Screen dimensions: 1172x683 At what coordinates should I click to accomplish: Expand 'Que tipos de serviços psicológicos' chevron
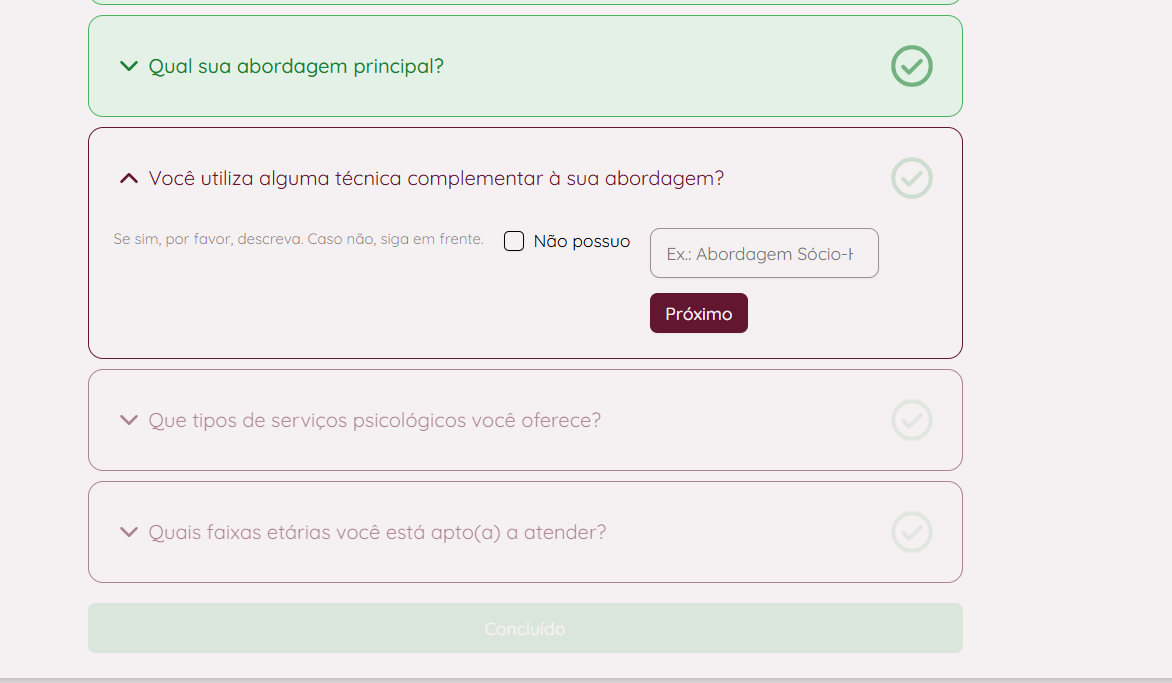click(x=128, y=420)
